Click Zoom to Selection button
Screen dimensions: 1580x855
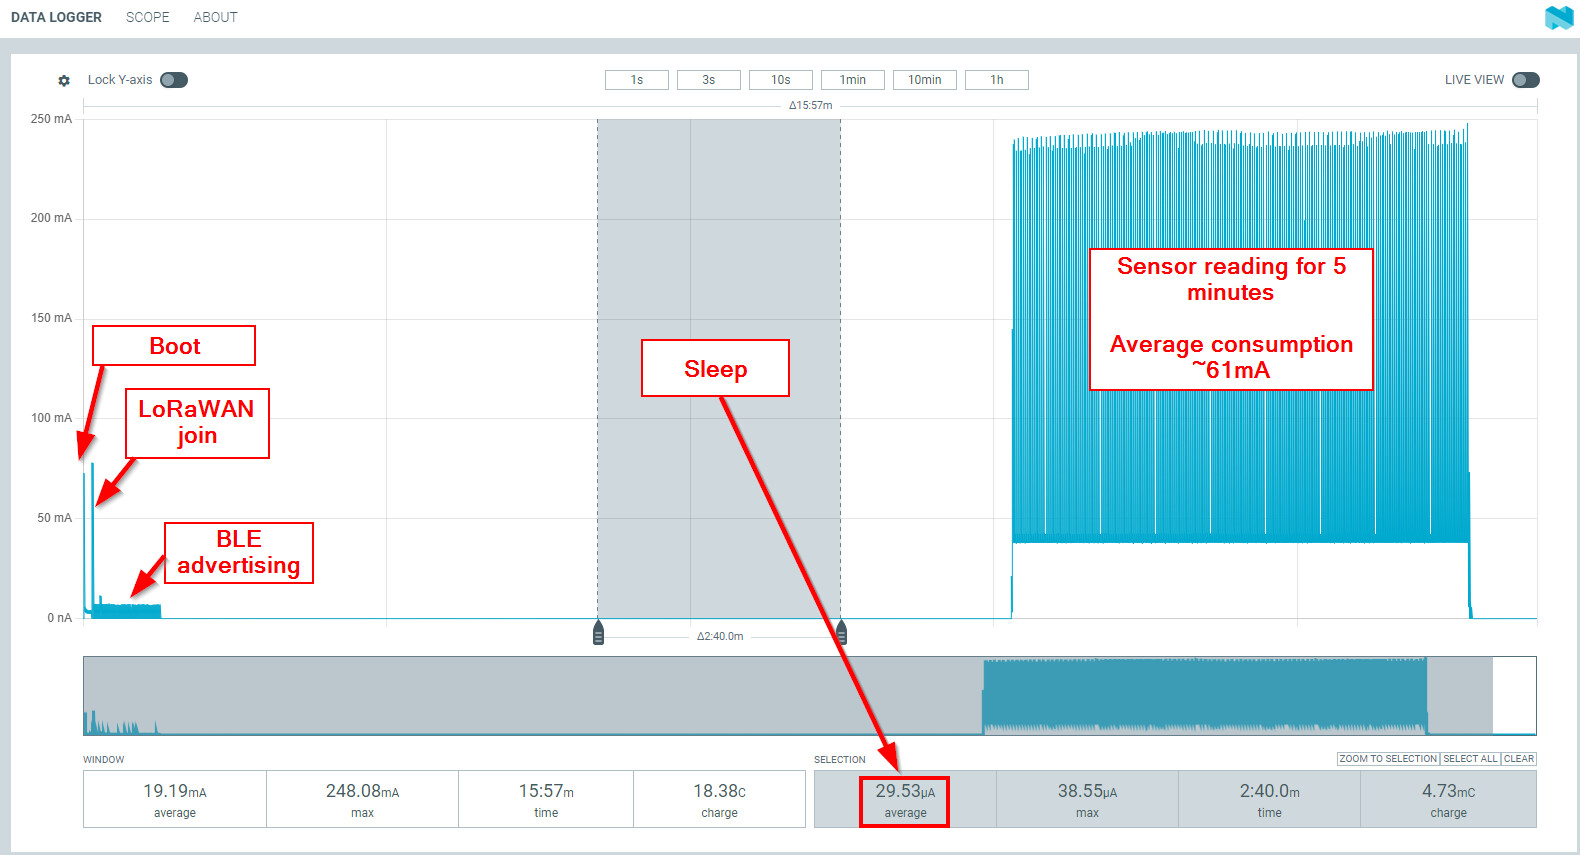click(1387, 759)
